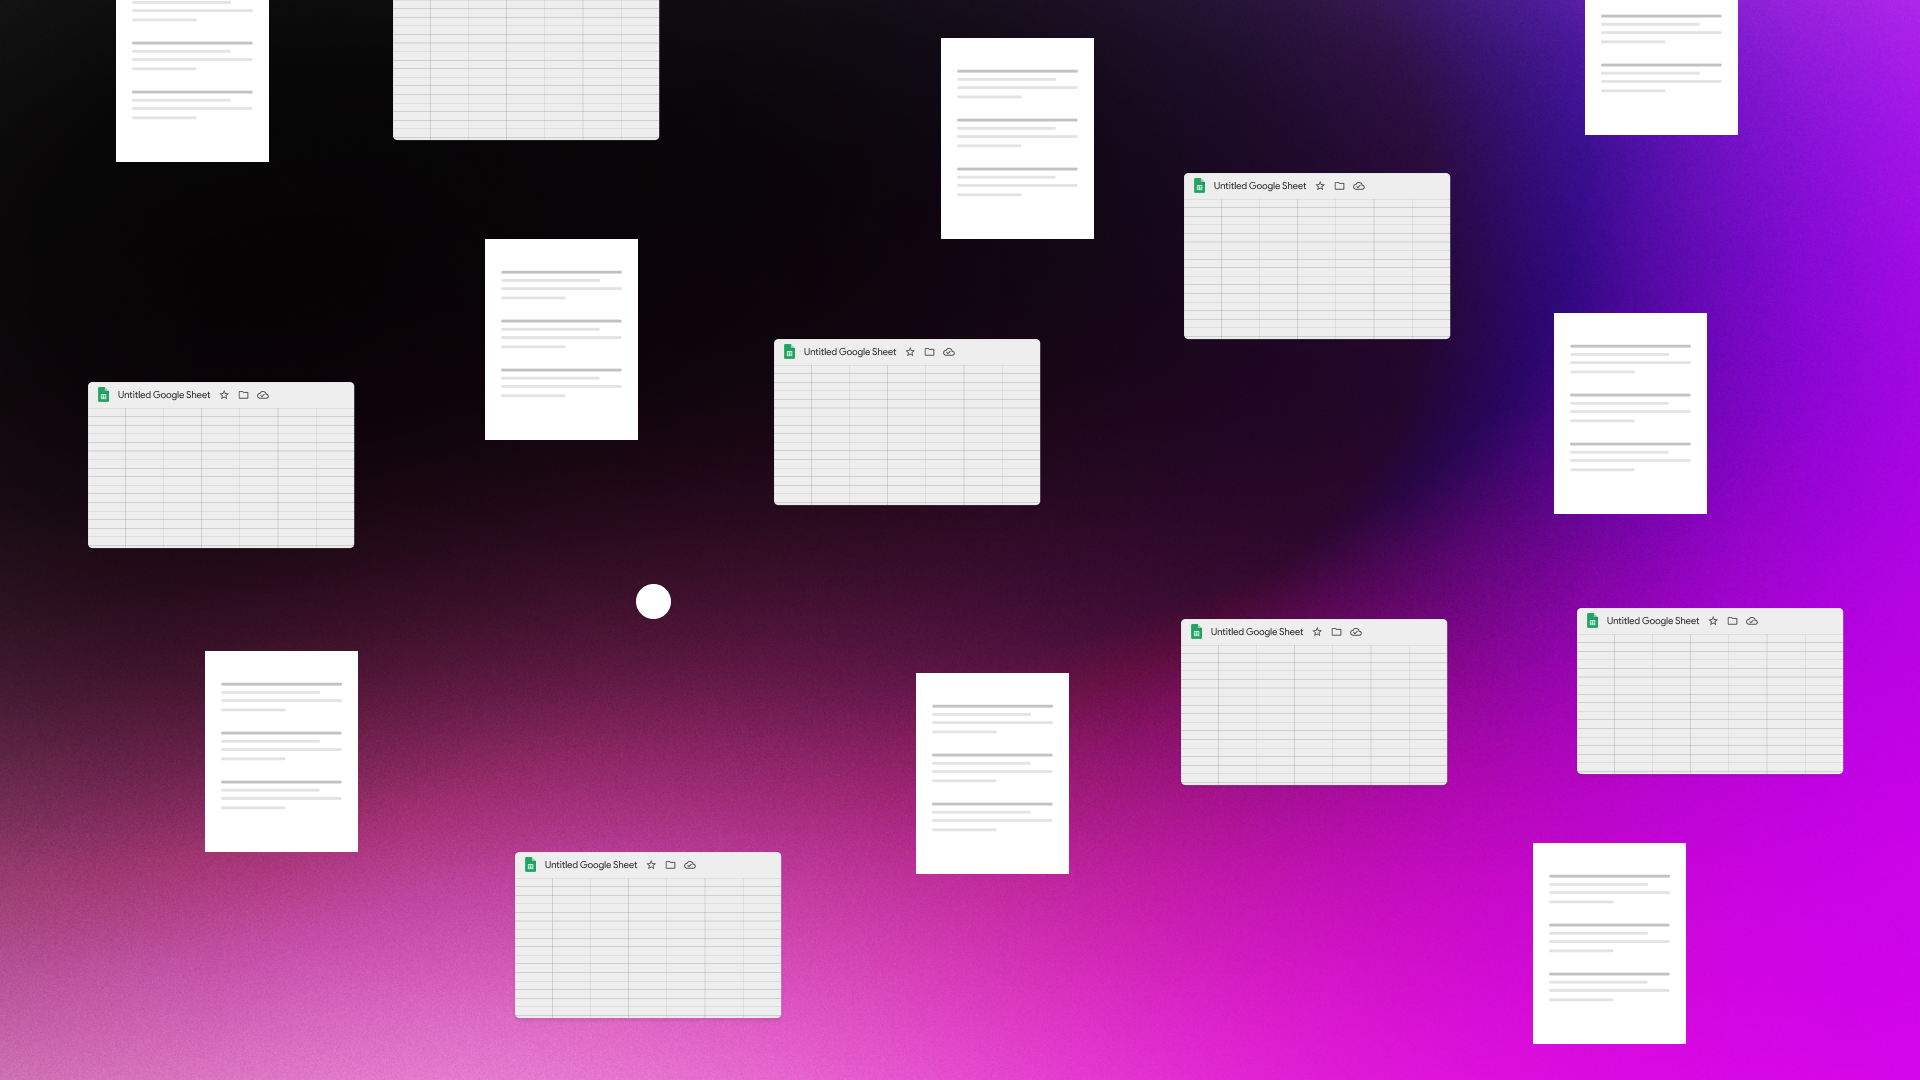Open document thumbnail directly above white circle
Screen dimensions: 1920x1080
pos(561,339)
